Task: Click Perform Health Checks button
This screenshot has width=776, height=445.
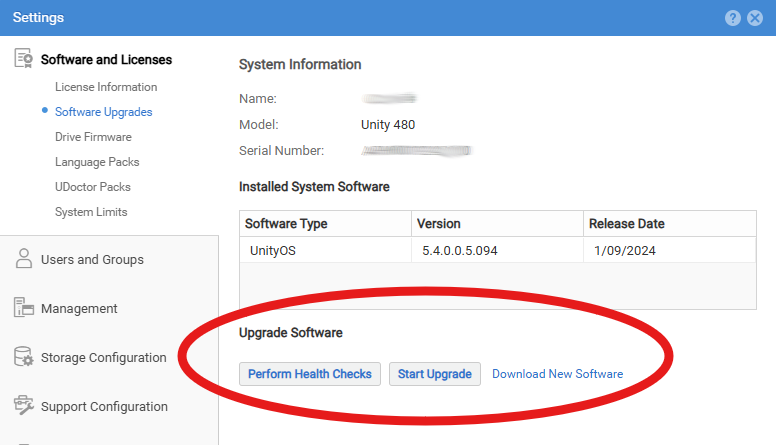Action: click(x=310, y=374)
